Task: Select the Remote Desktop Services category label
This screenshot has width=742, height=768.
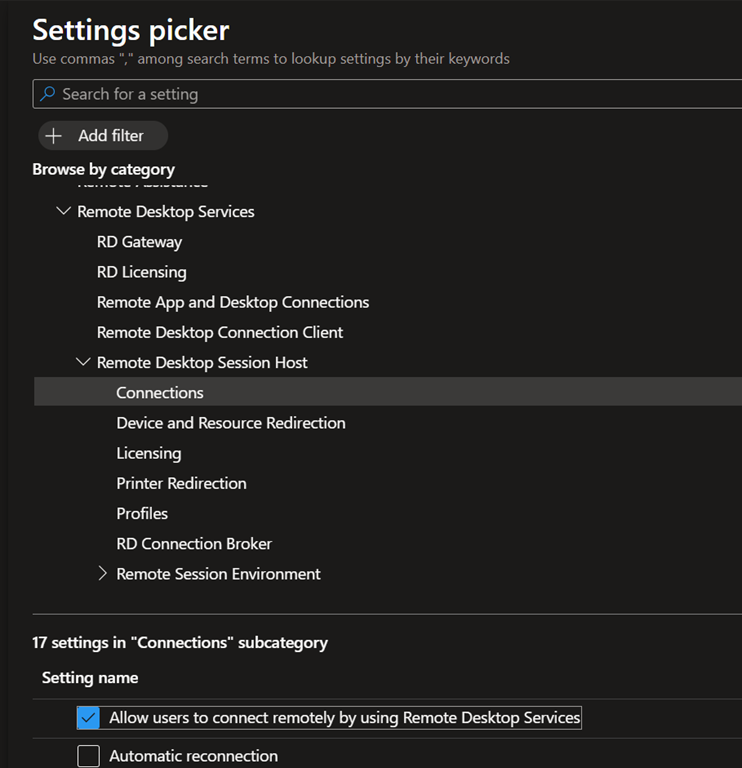Action: (x=166, y=212)
